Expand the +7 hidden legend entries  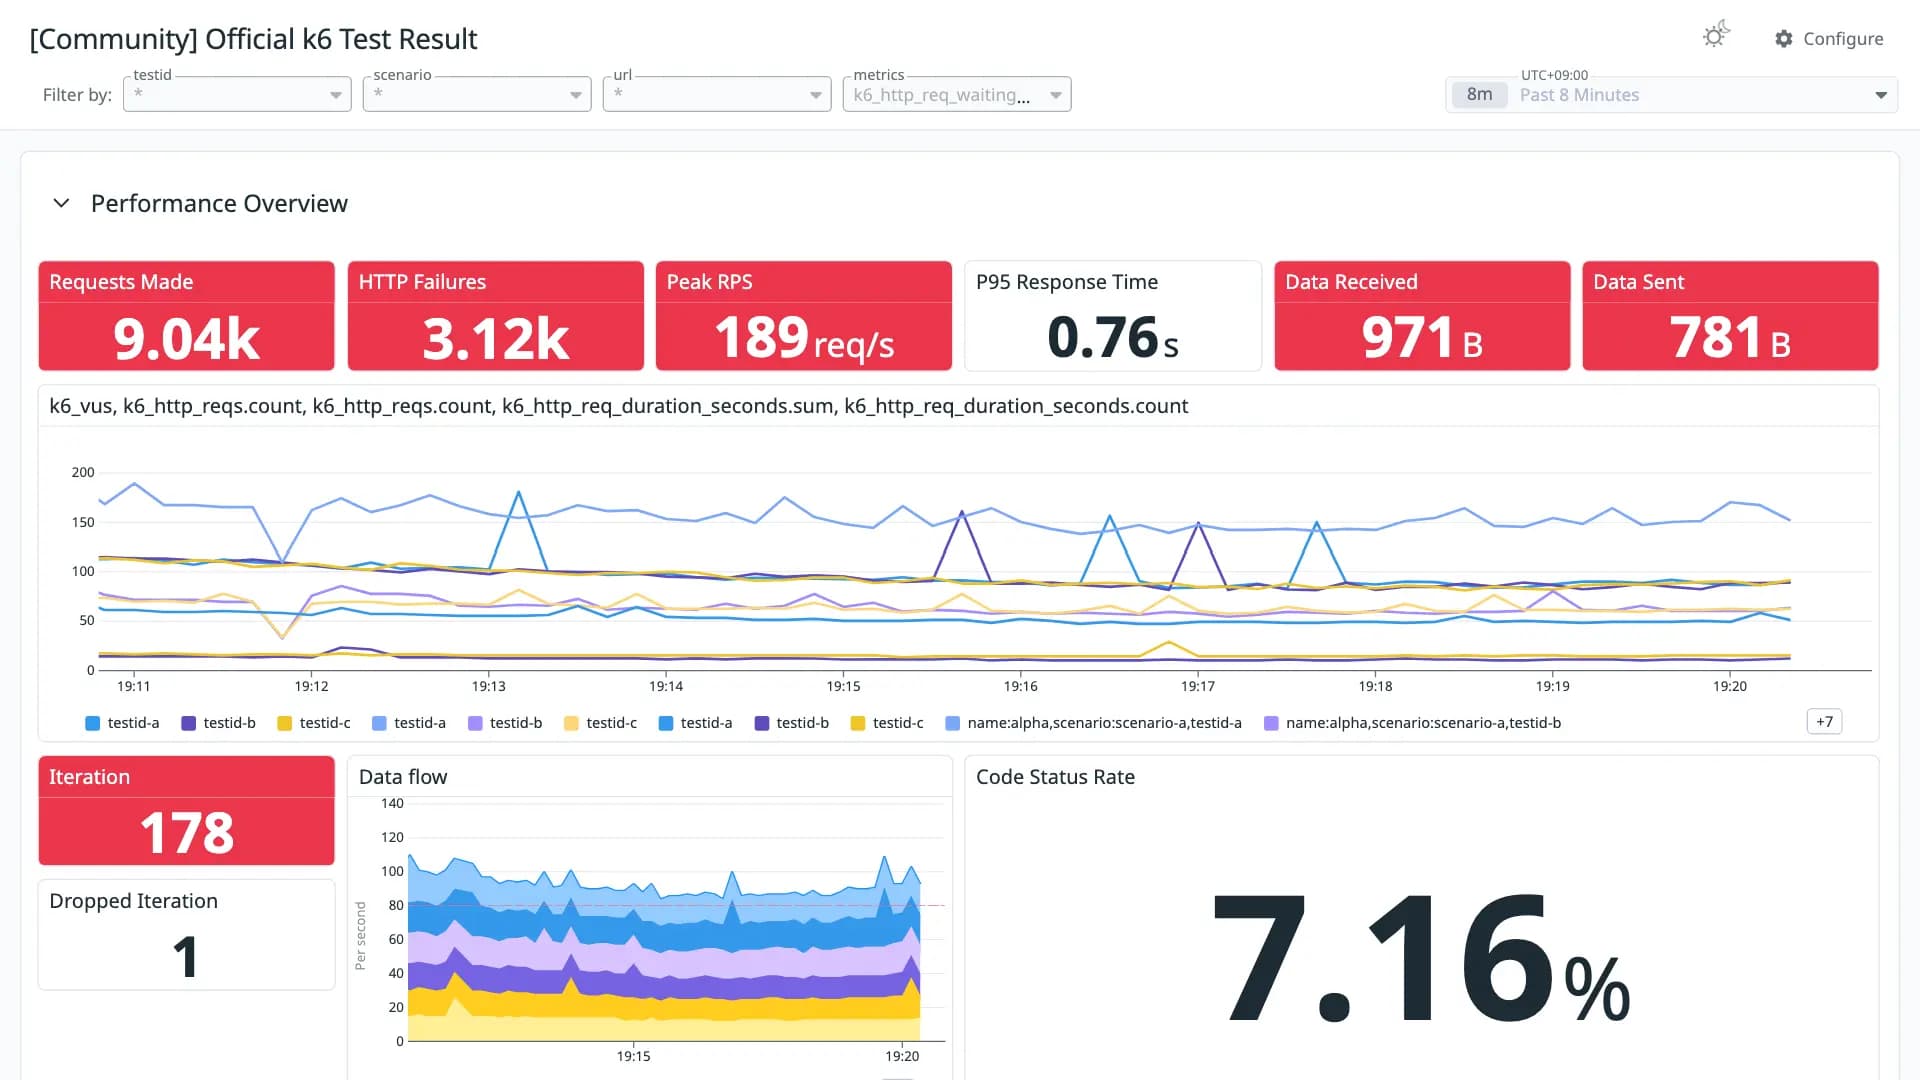(x=1824, y=722)
